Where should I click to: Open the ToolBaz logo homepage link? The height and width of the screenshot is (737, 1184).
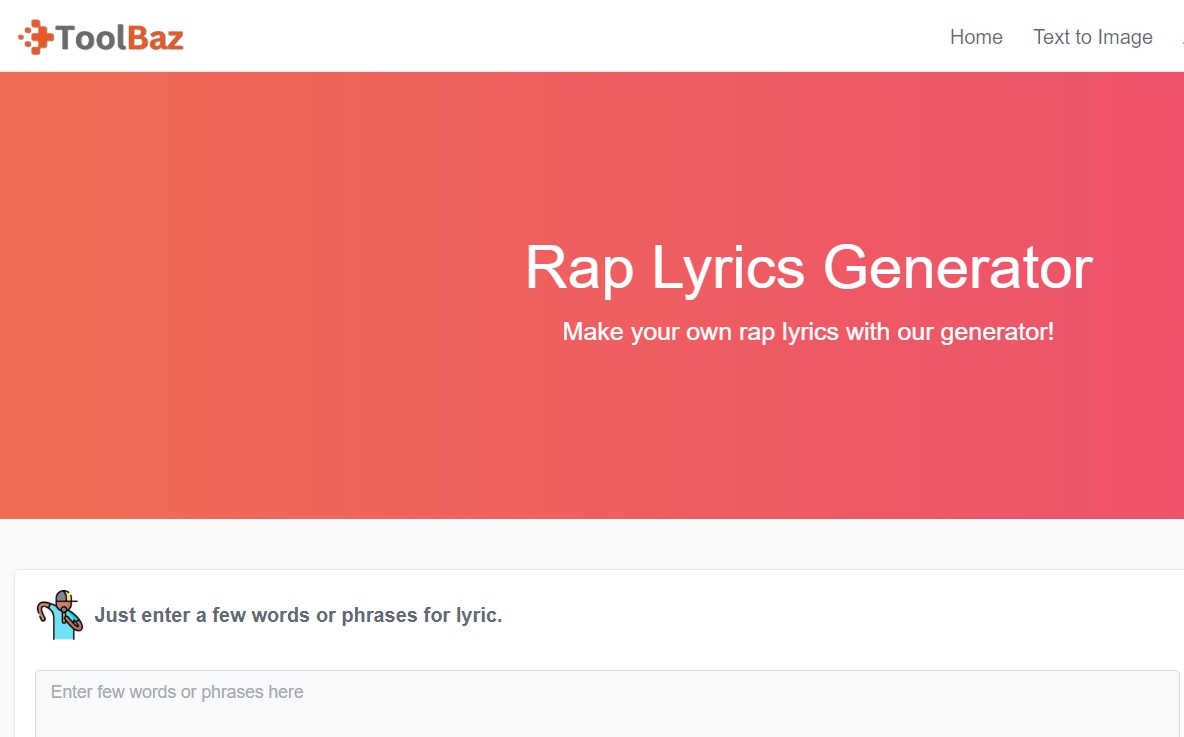[101, 37]
